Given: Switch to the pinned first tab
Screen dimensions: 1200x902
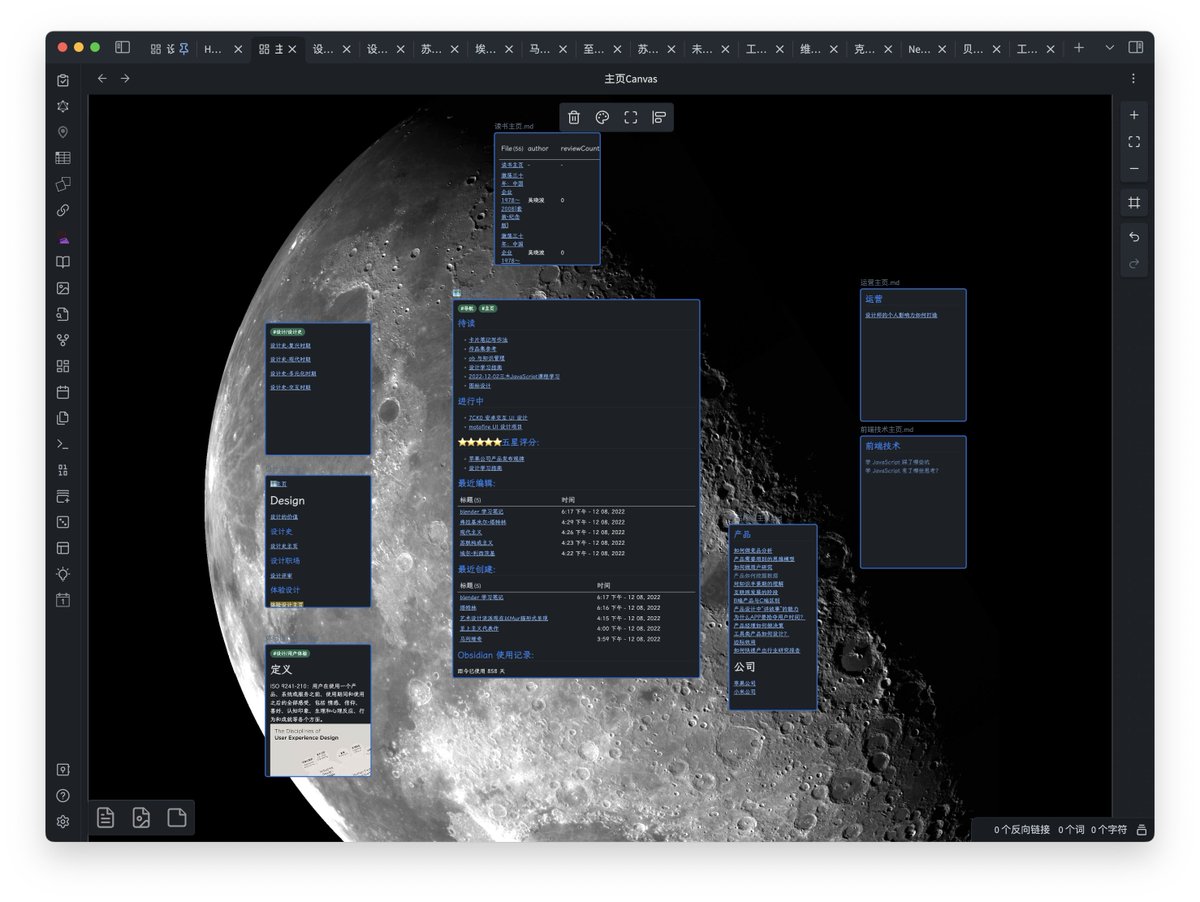Looking at the screenshot, I should (x=169, y=48).
